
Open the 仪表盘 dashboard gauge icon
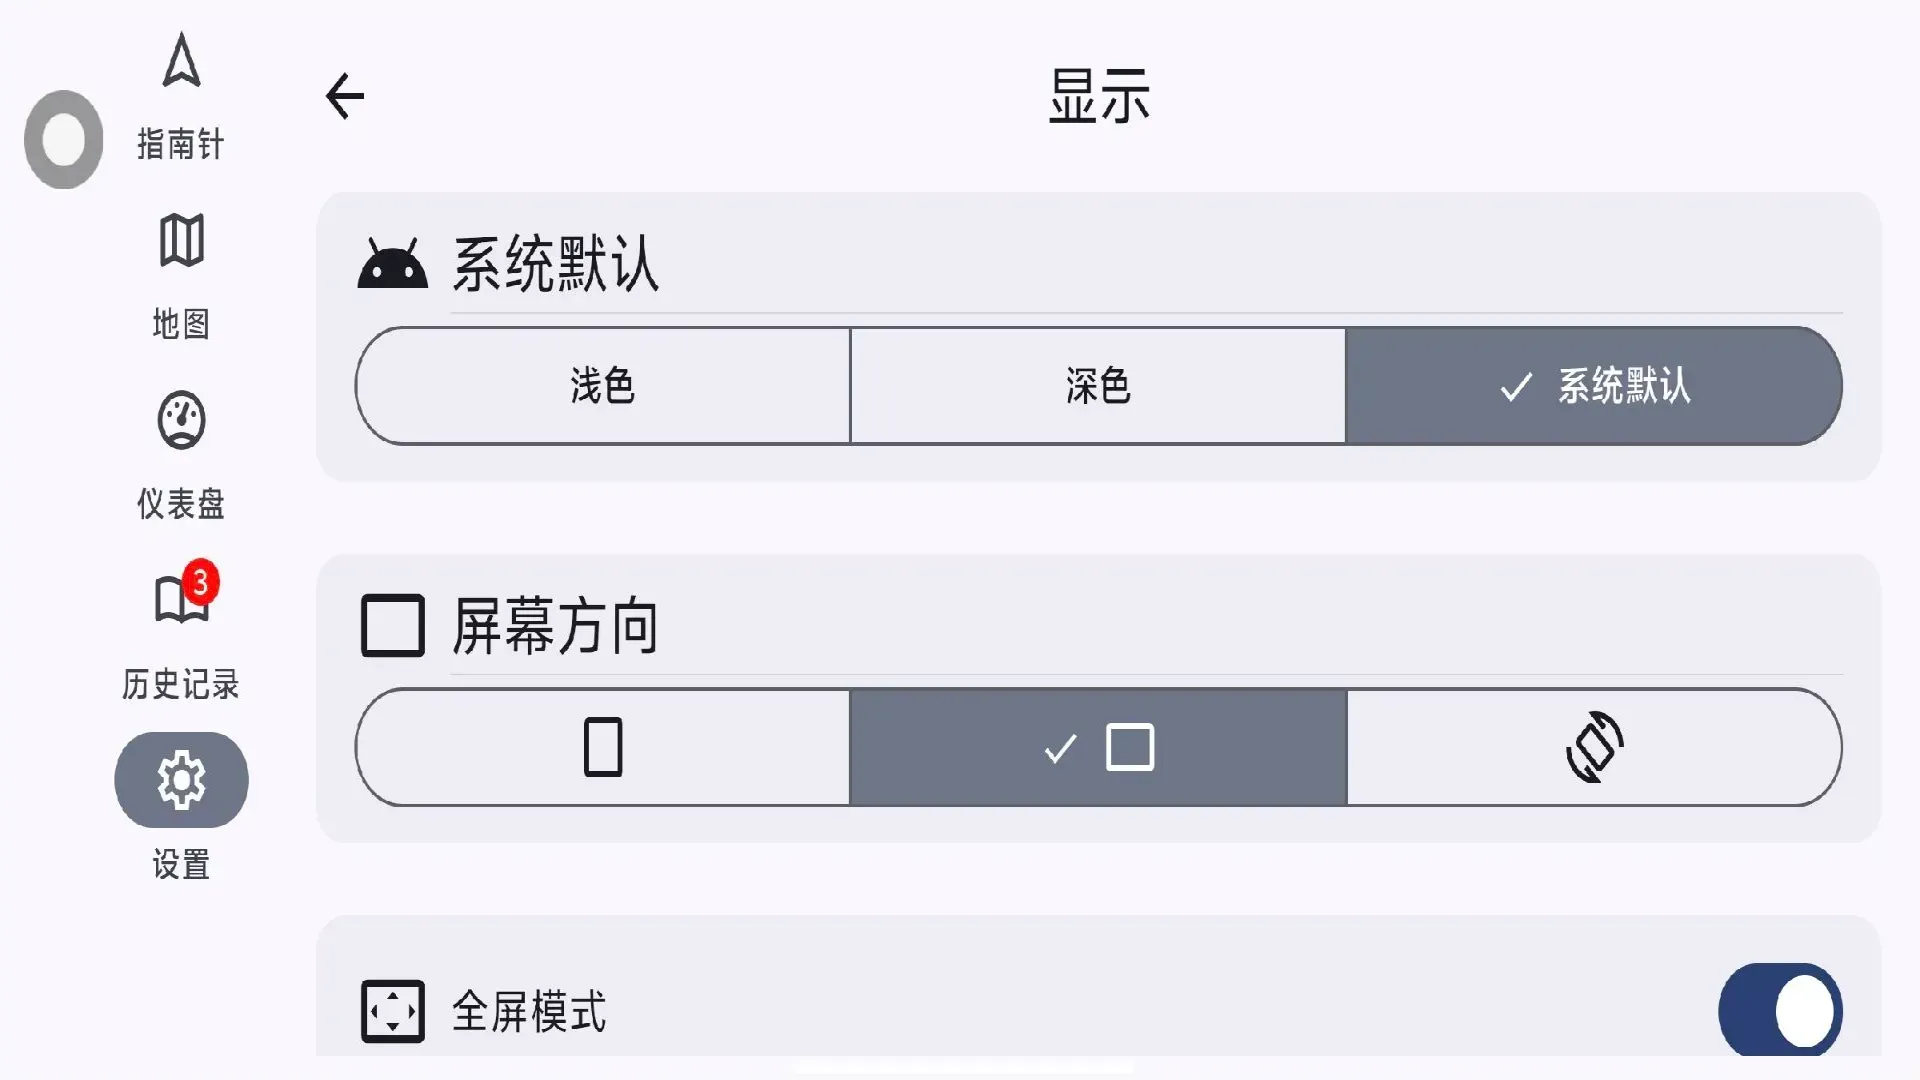(181, 420)
